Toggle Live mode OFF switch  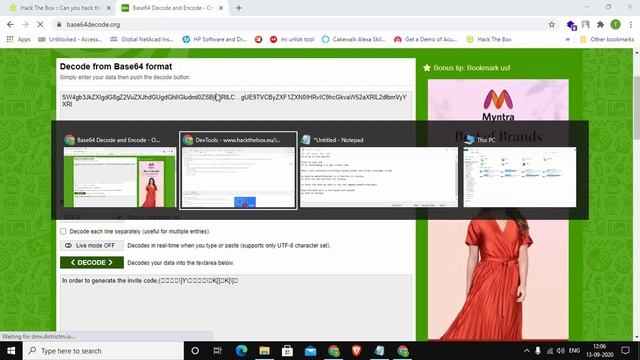(92, 245)
